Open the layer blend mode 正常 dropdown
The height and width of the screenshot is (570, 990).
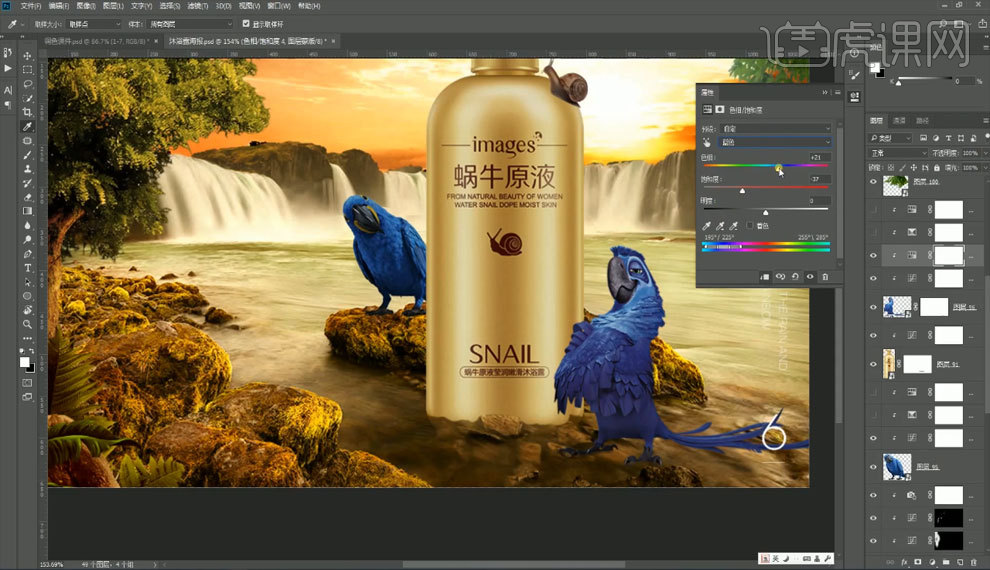898,153
